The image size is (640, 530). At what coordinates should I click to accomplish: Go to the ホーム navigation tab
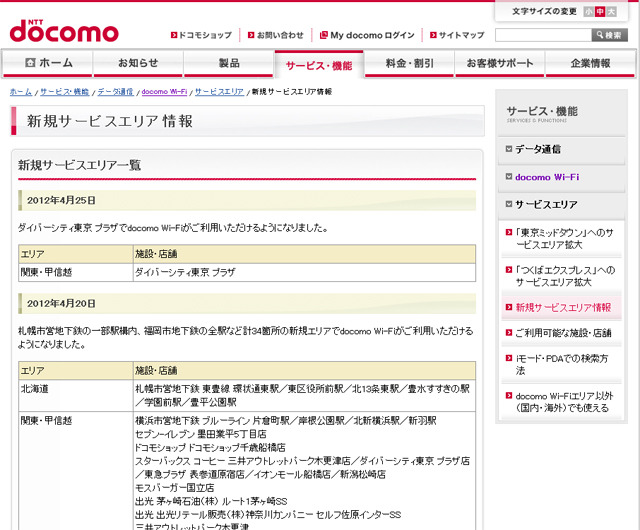[47, 63]
